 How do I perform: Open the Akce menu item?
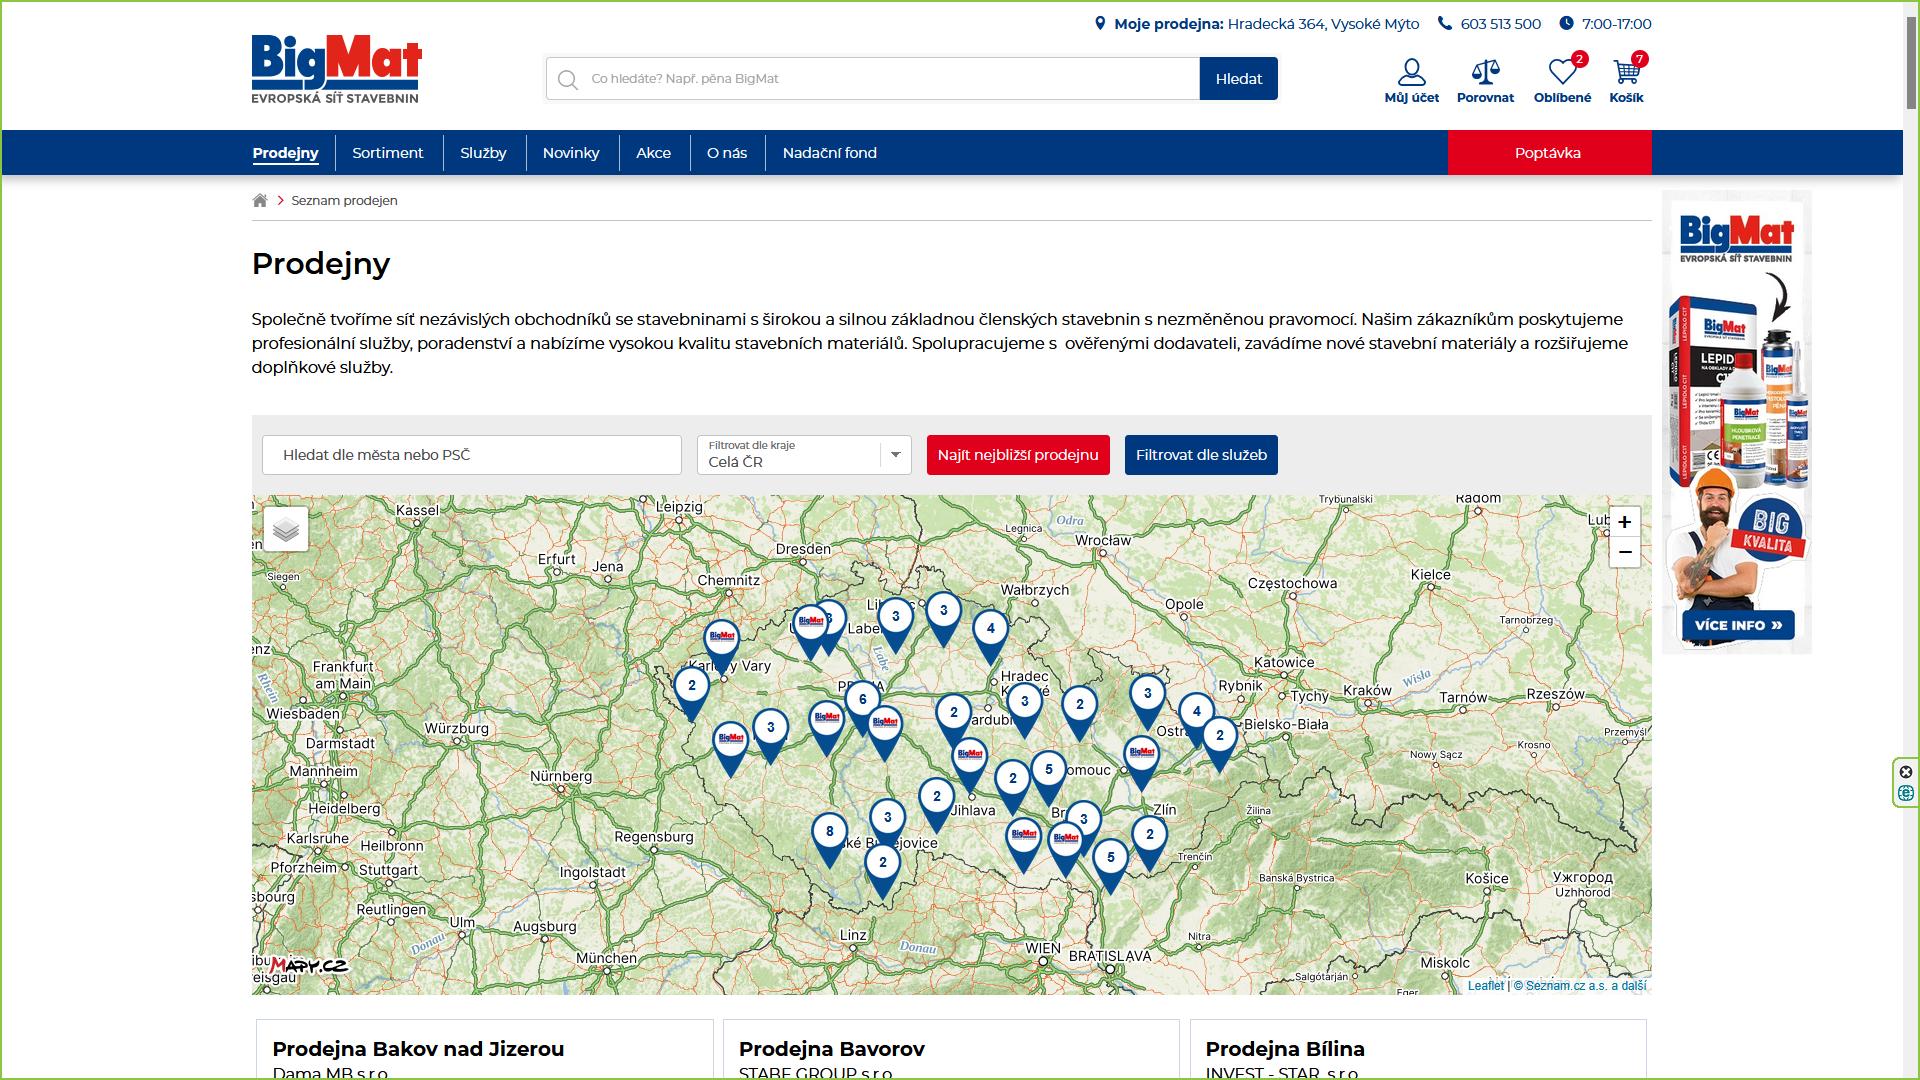653,153
